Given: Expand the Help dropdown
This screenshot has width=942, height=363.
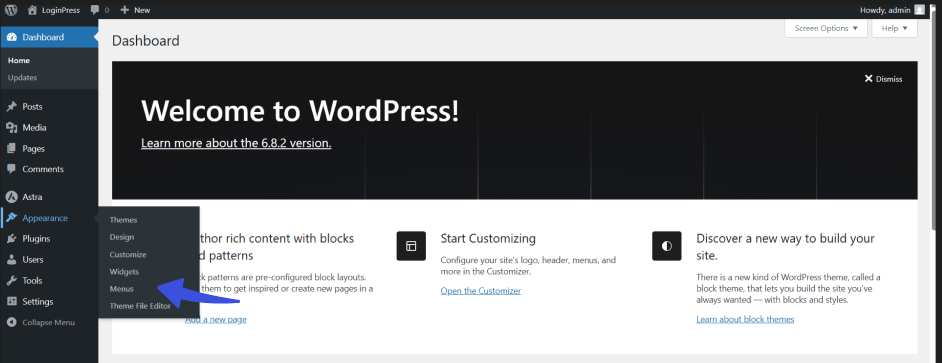Looking at the screenshot, I should [x=895, y=28].
